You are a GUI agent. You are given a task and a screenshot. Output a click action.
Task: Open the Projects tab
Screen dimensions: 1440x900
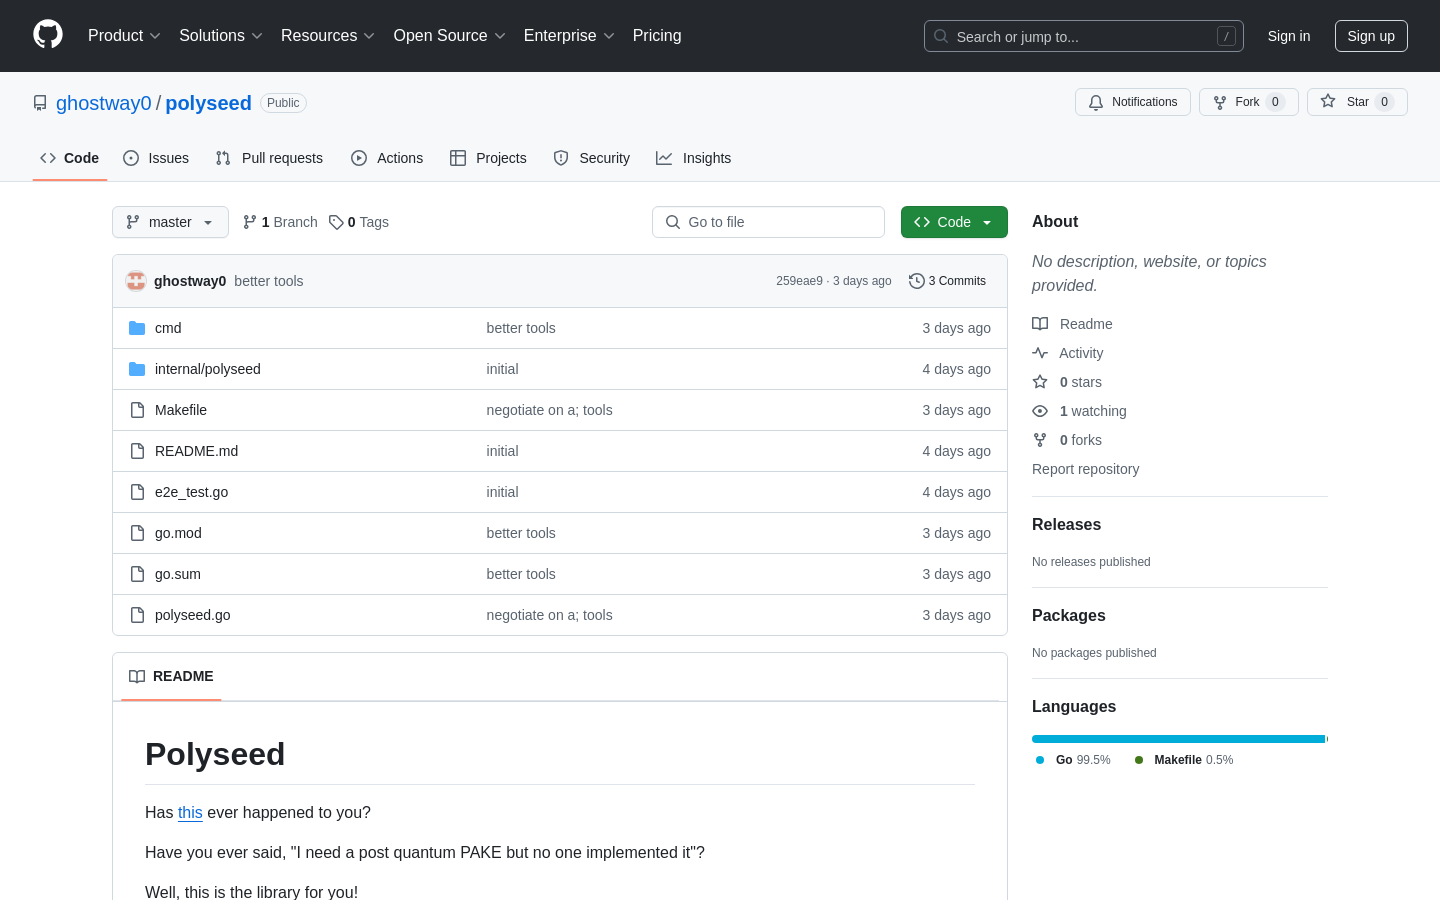pyautogui.click(x=488, y=158)
